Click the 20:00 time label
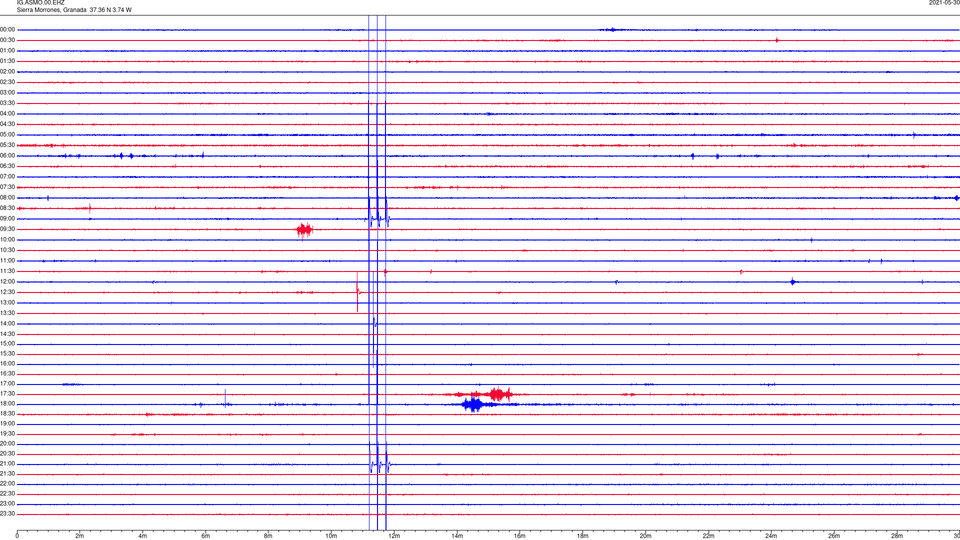This screenshot has height=540, width=960. 8,444
